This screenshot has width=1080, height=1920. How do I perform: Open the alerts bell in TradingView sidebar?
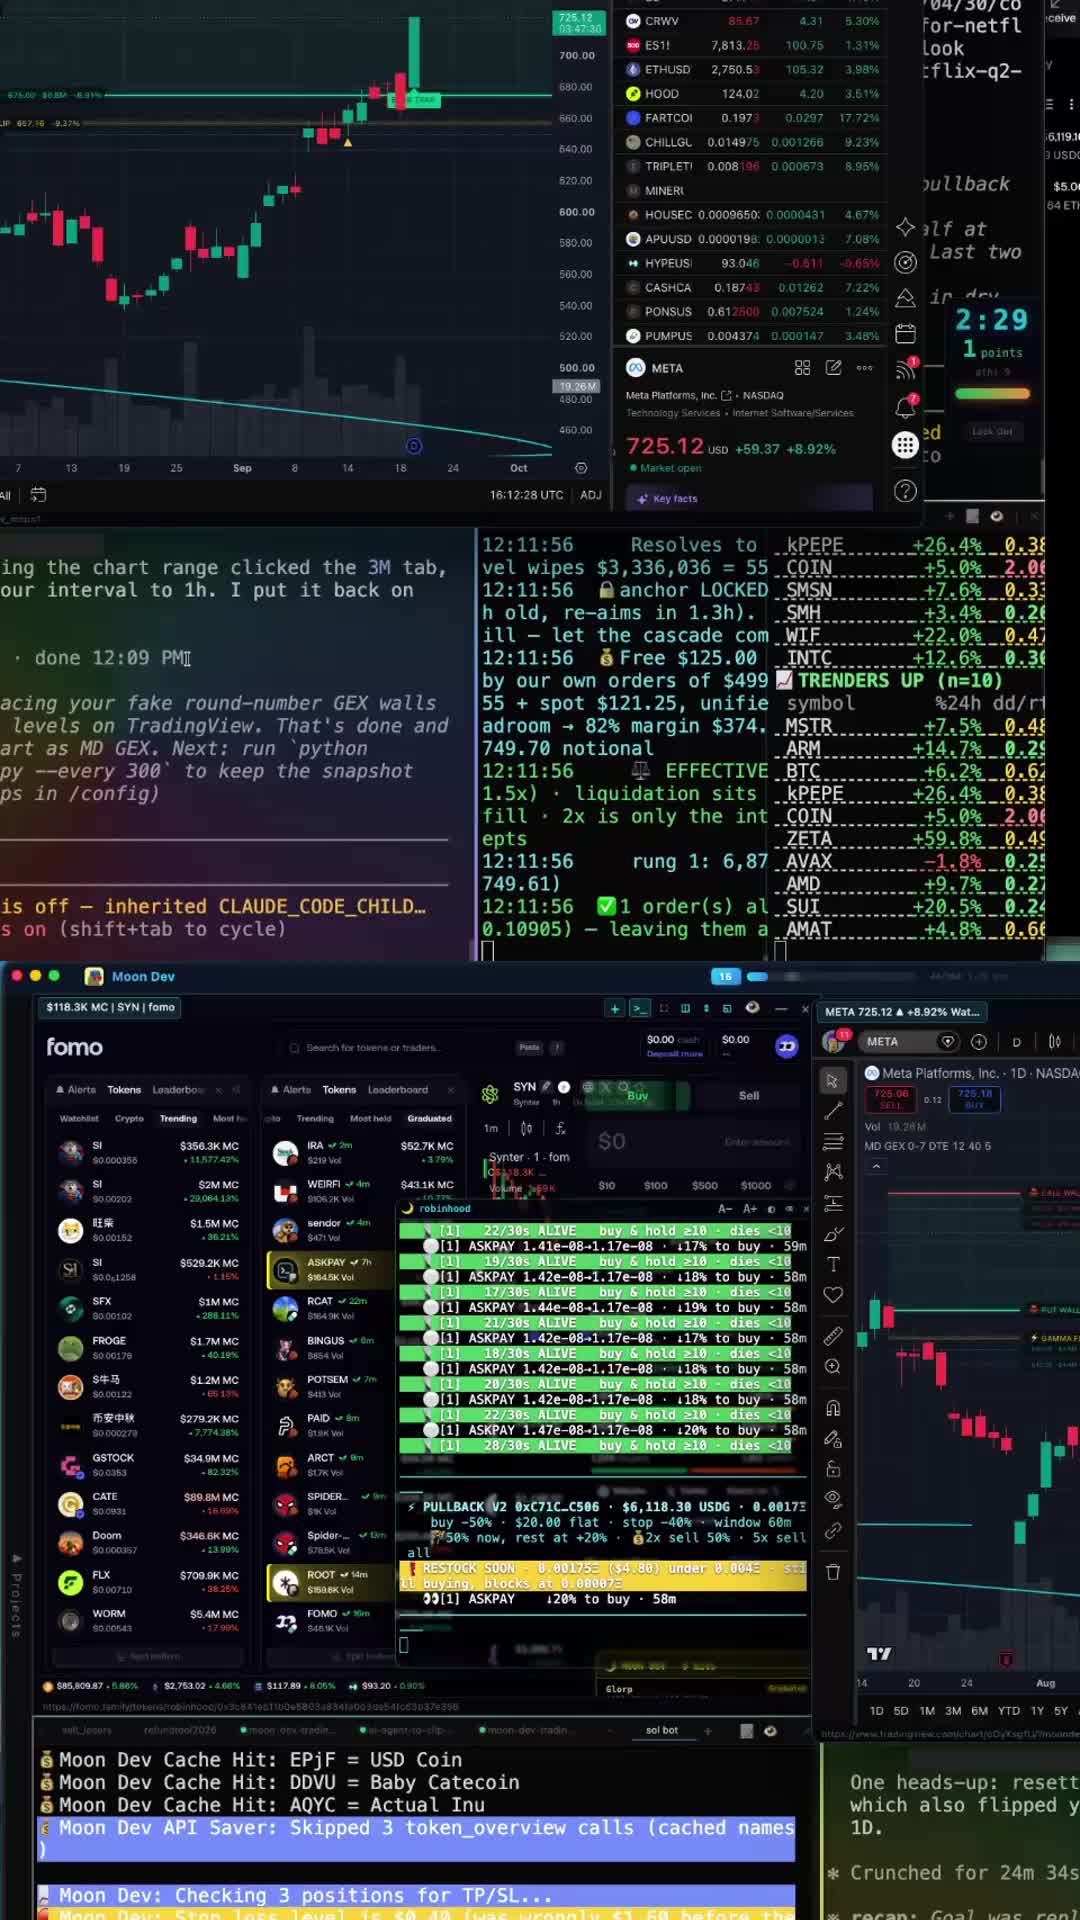point(905,407)
